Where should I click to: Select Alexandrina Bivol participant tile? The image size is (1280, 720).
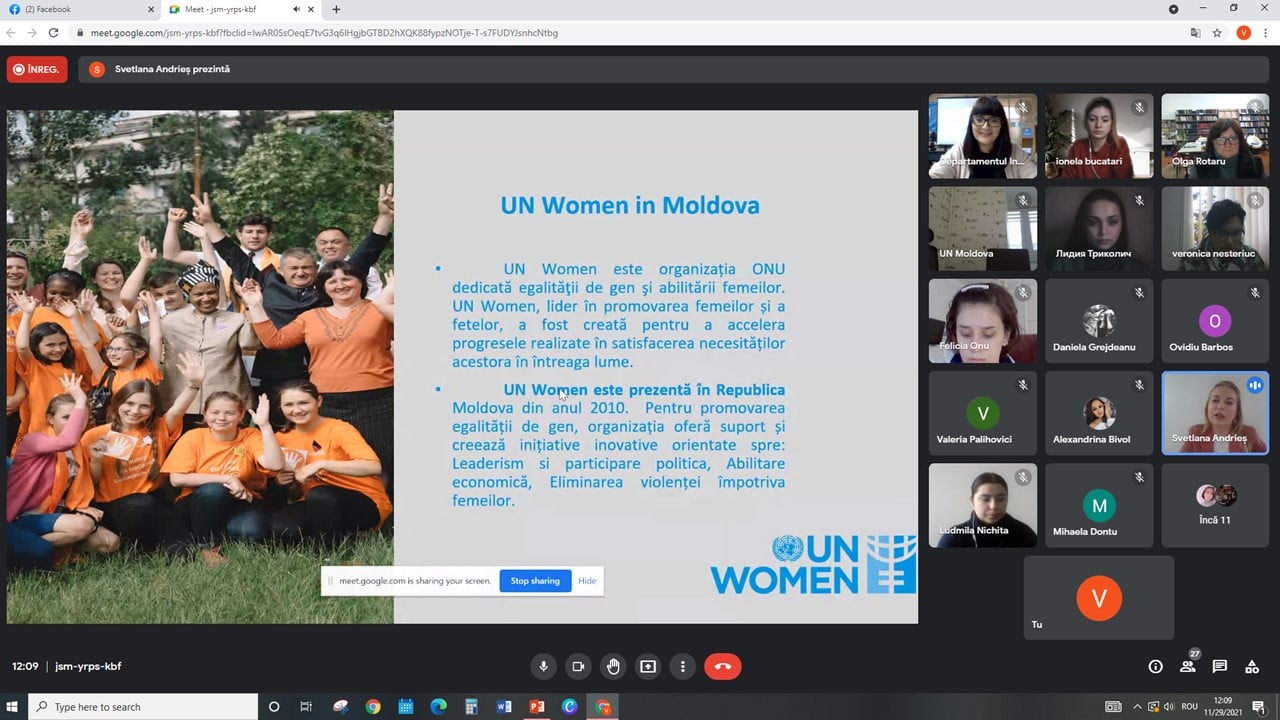click(x=1099, y=413)
